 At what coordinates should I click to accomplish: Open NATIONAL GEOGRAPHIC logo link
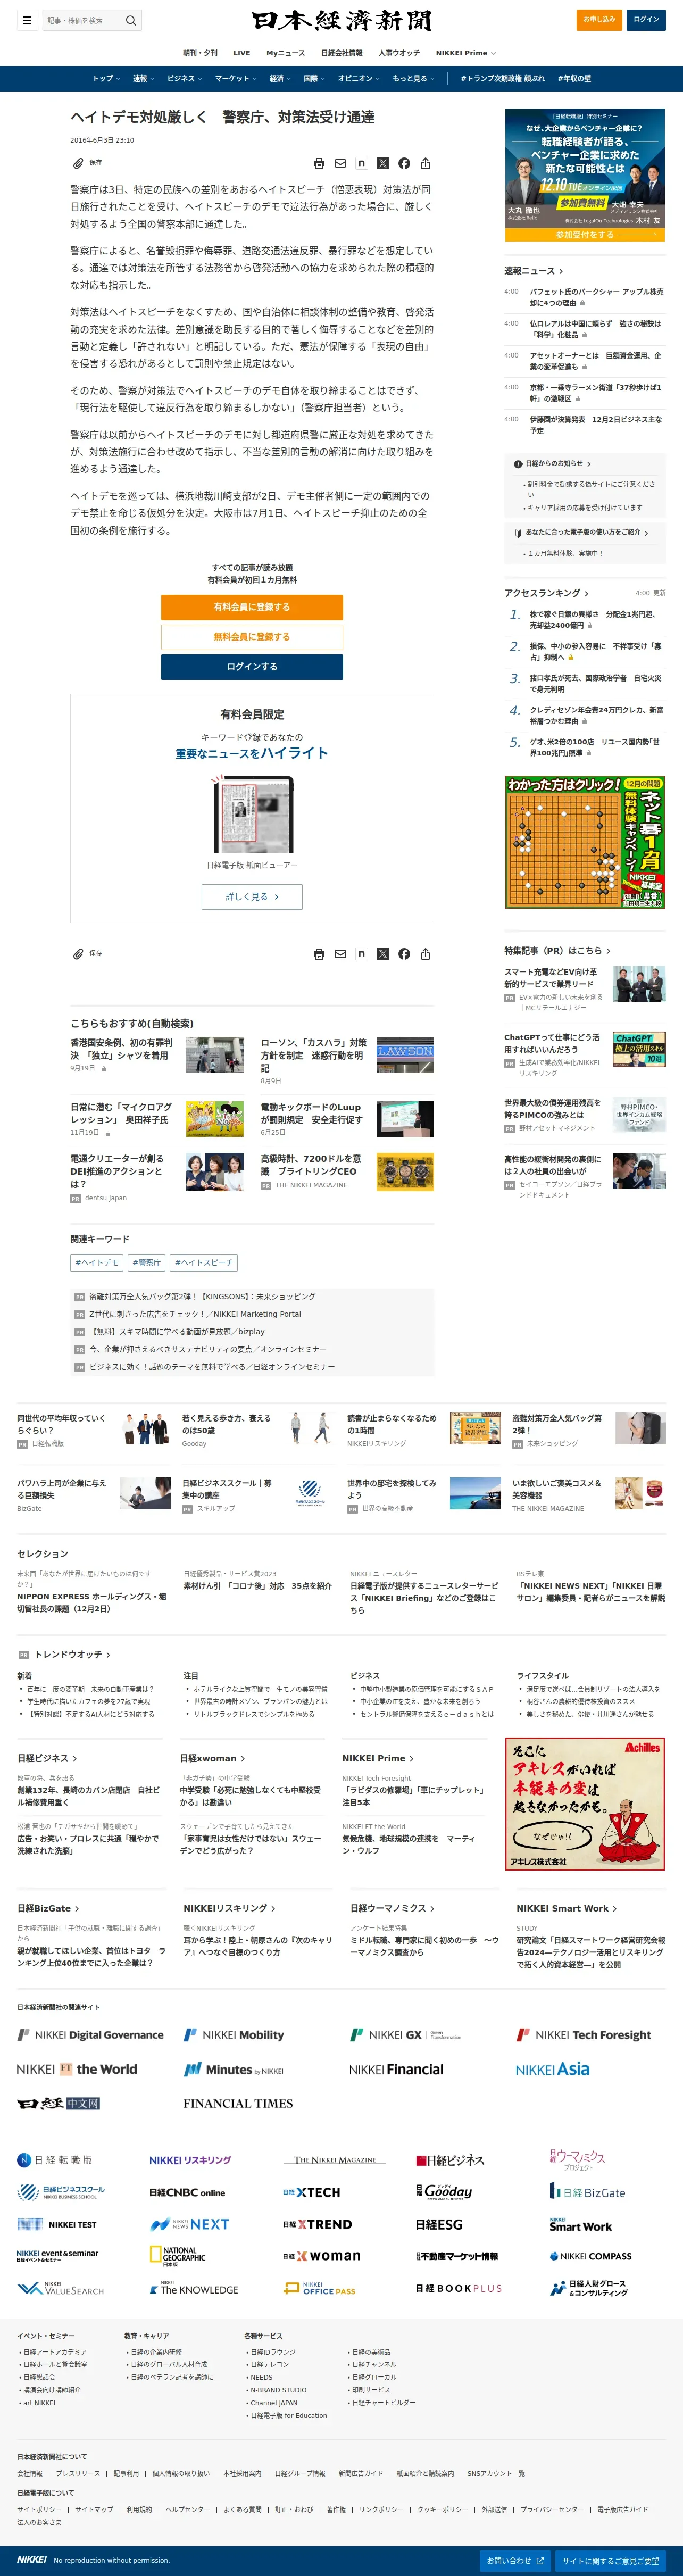178,2256
